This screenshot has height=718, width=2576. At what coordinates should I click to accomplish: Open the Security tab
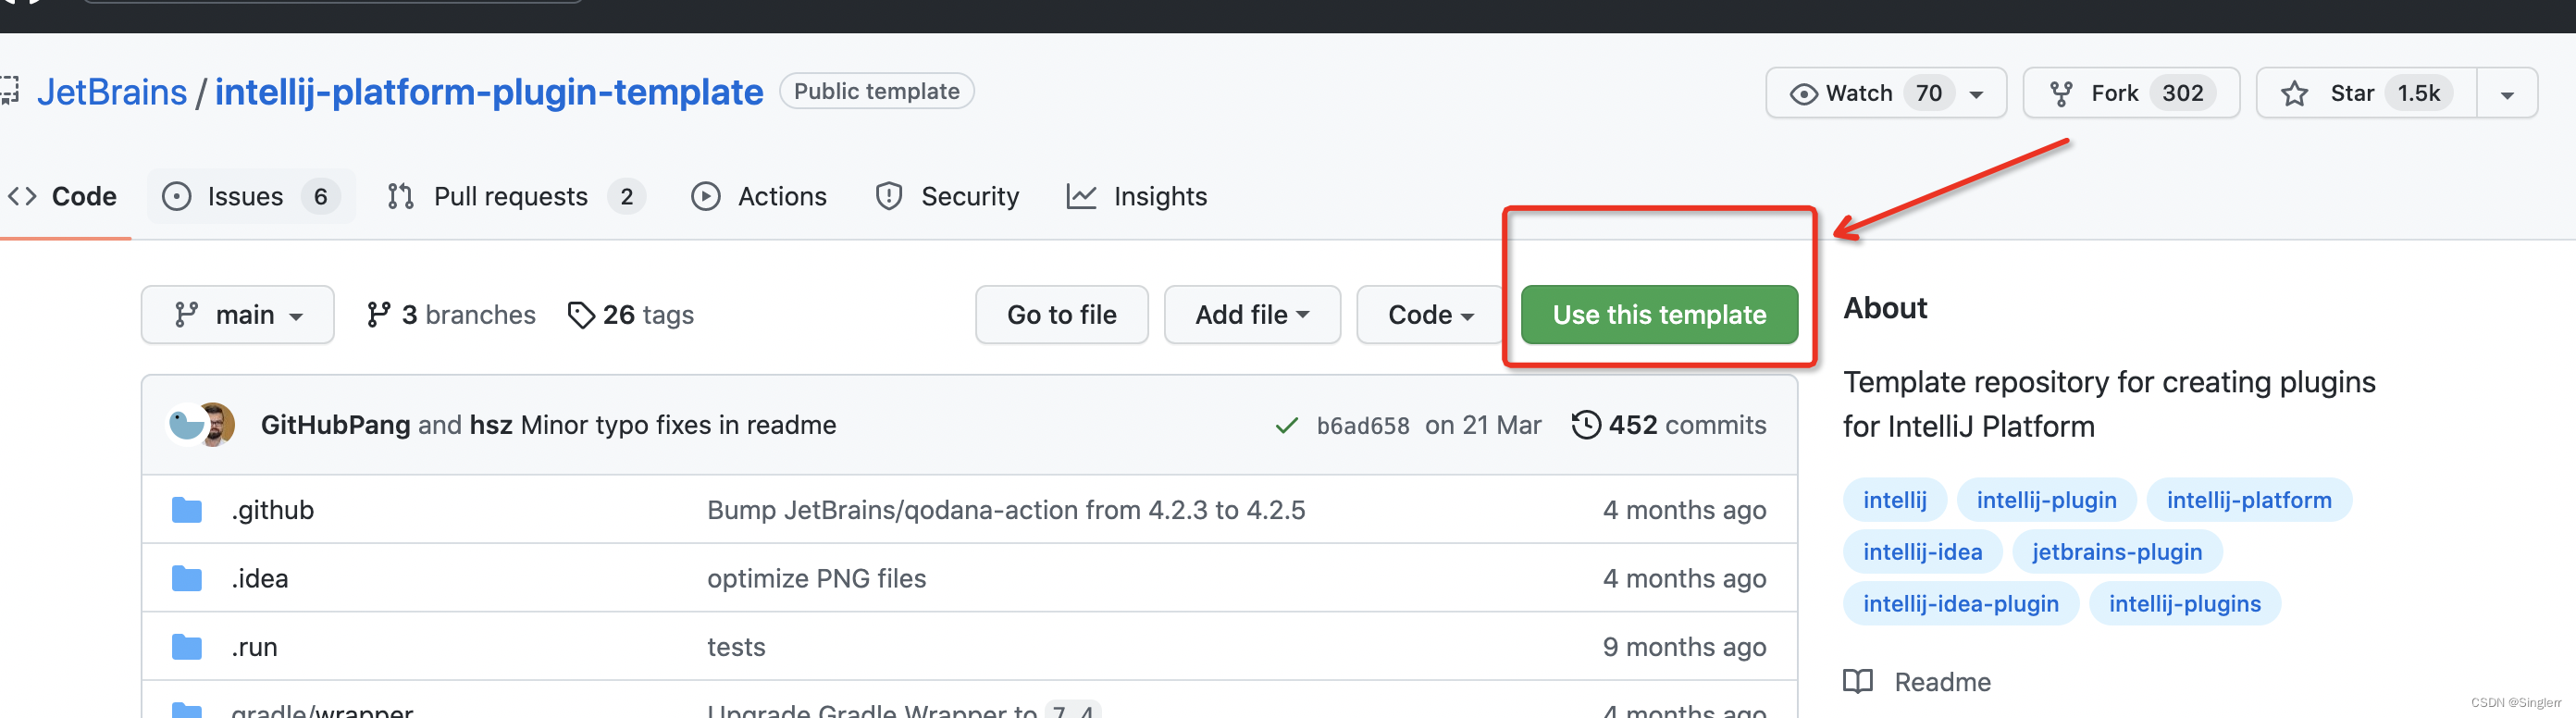click(x=947, y=196)
